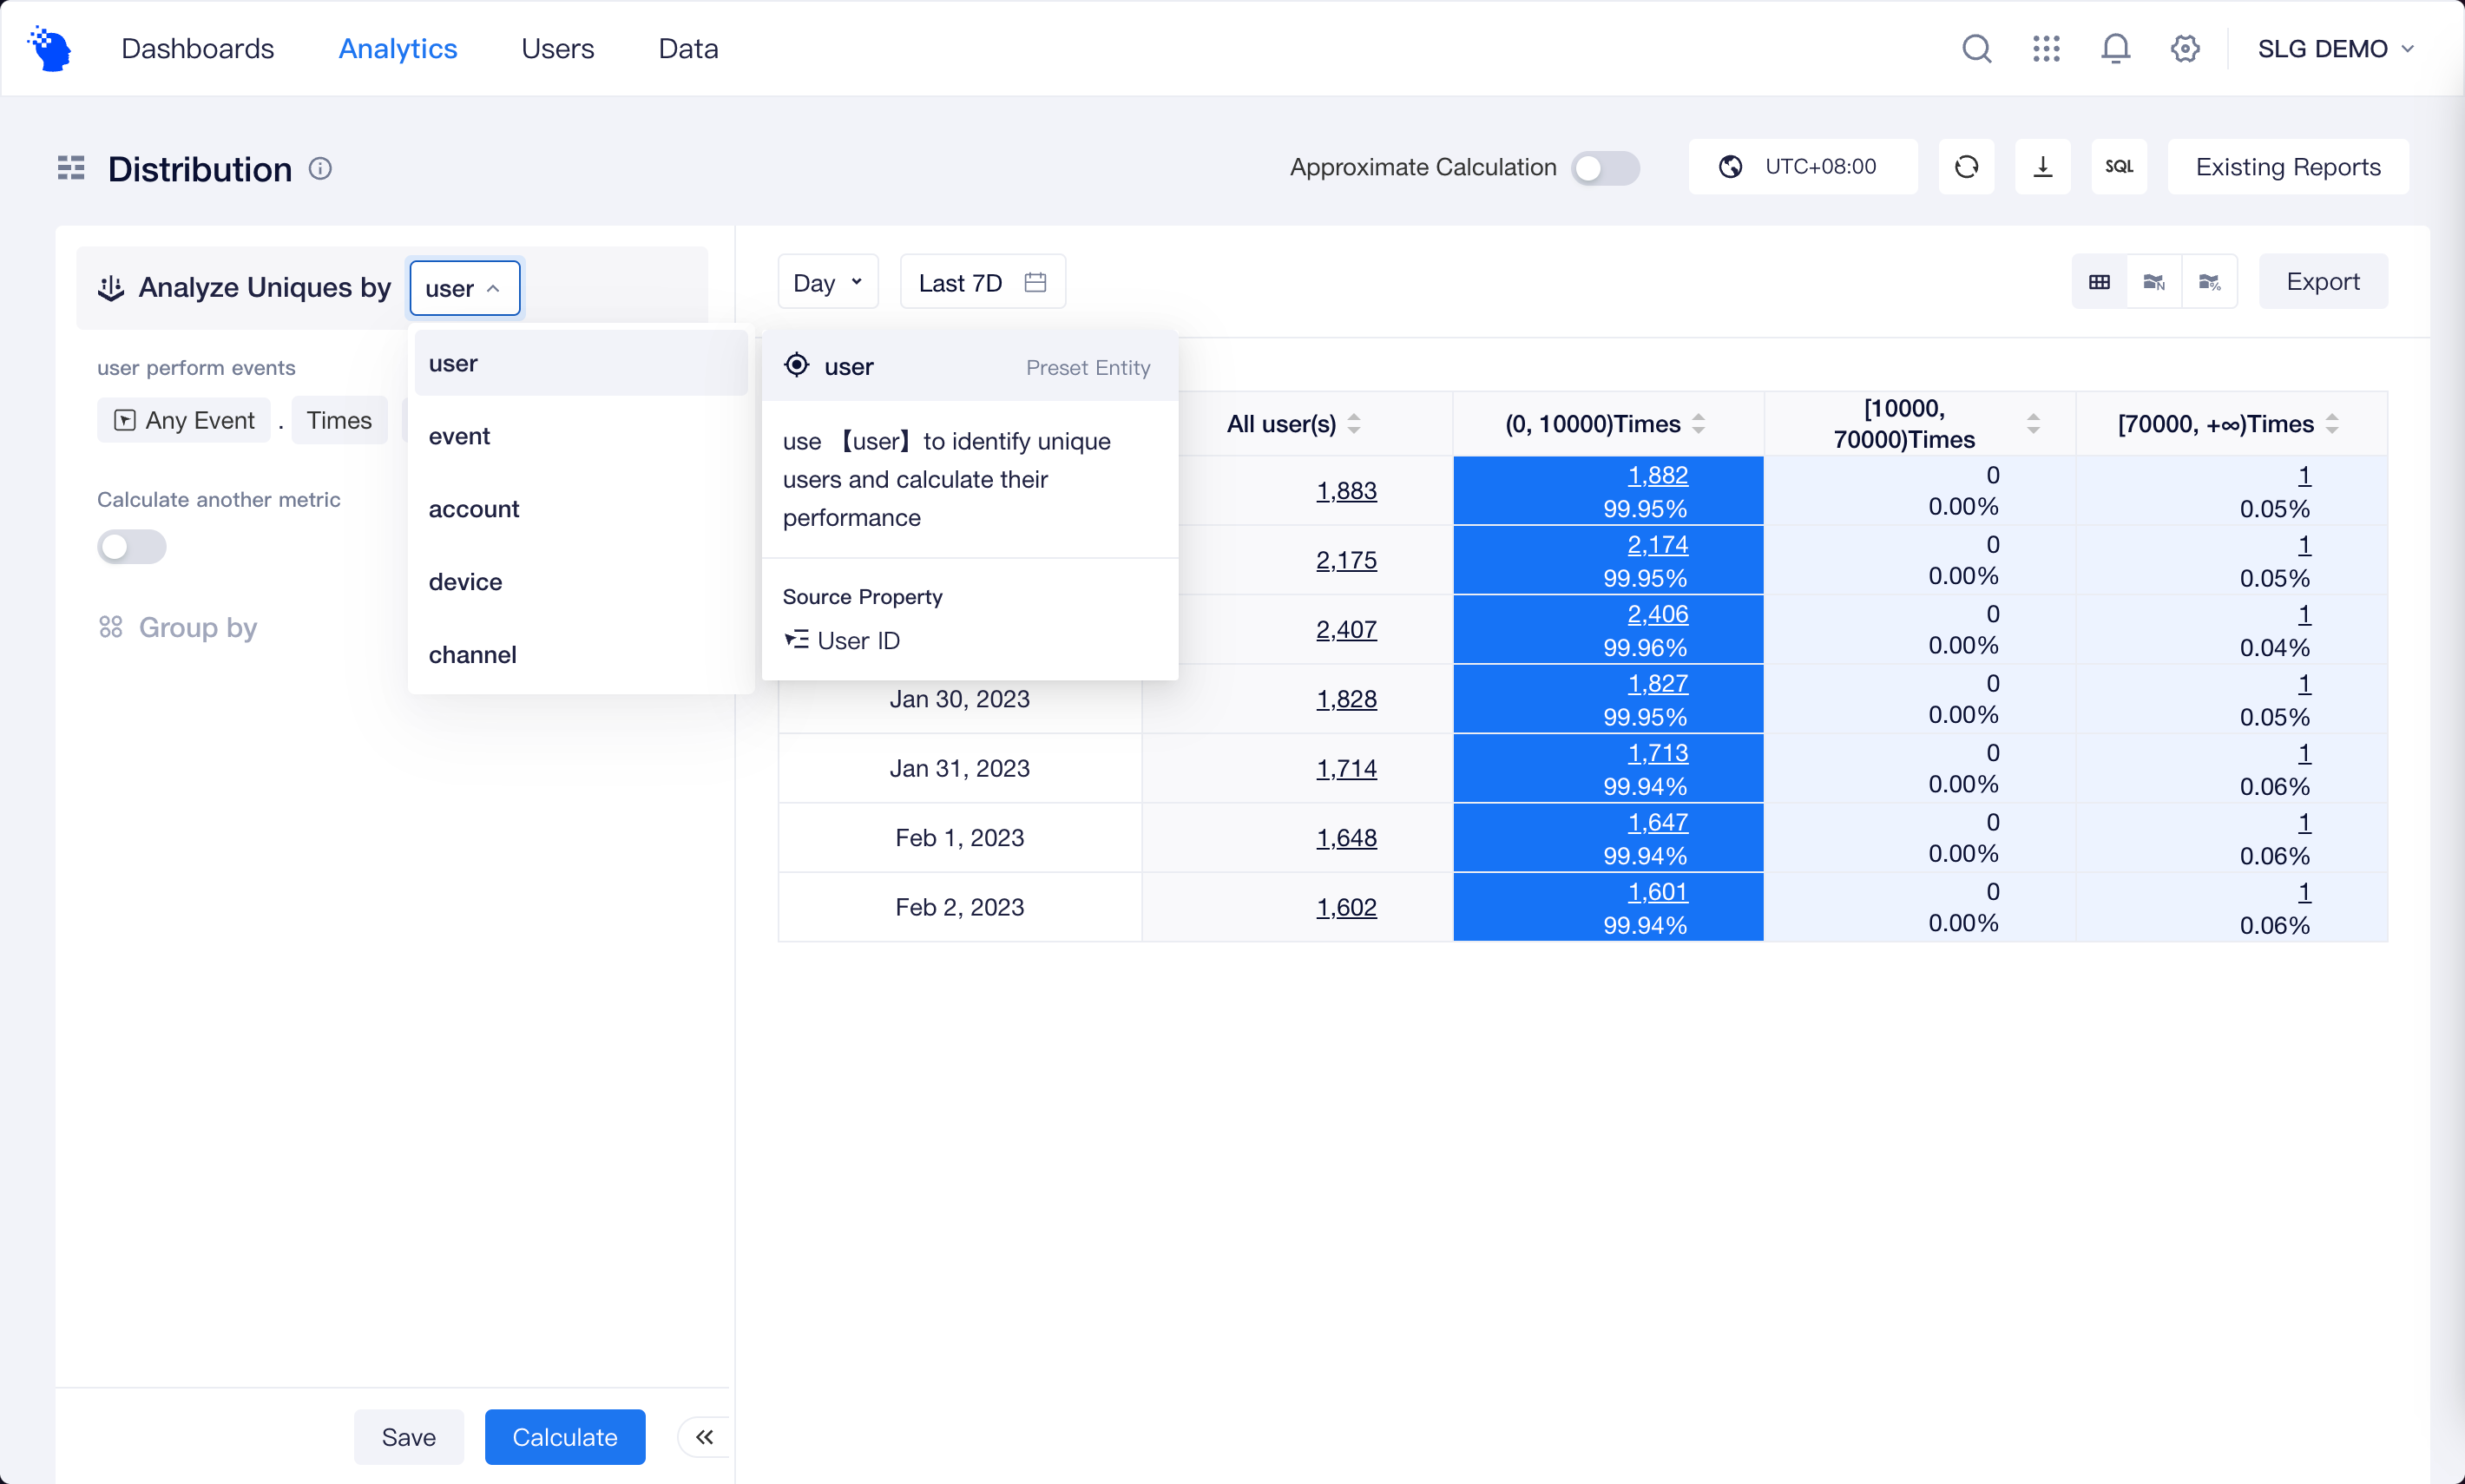
Task: Open the search icon in top bar
Action: [x=1976, y=48]
